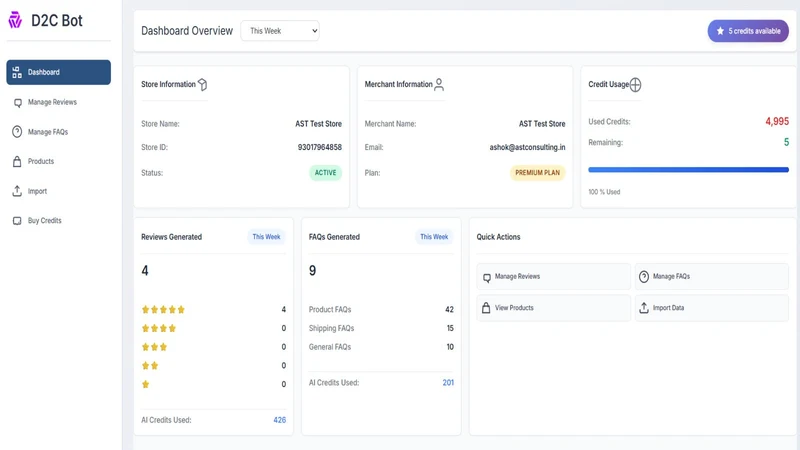Open the Dashboard menu item
The image size is (800, 450).
coord(59,72)
